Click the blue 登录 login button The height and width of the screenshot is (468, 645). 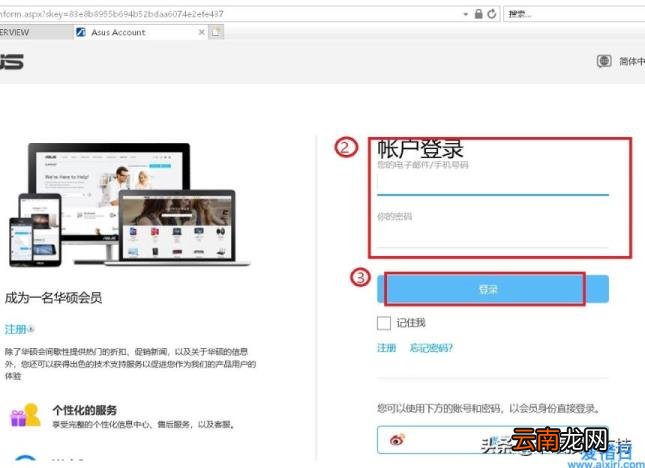click(x=493, y=289)
